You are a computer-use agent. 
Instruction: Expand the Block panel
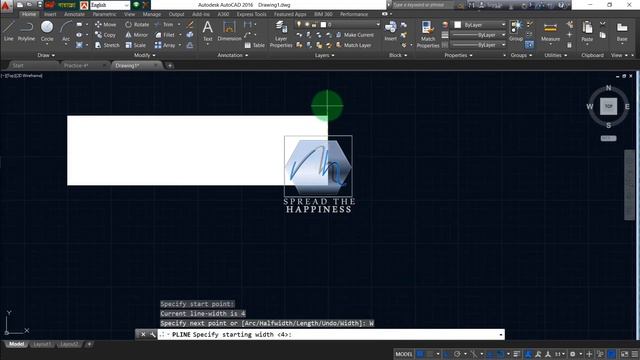pyautogui.click(x=398, y=55)
